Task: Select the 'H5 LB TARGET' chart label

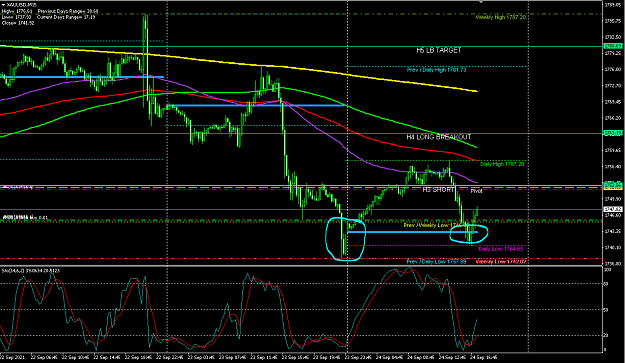Action: coord(438,50)
